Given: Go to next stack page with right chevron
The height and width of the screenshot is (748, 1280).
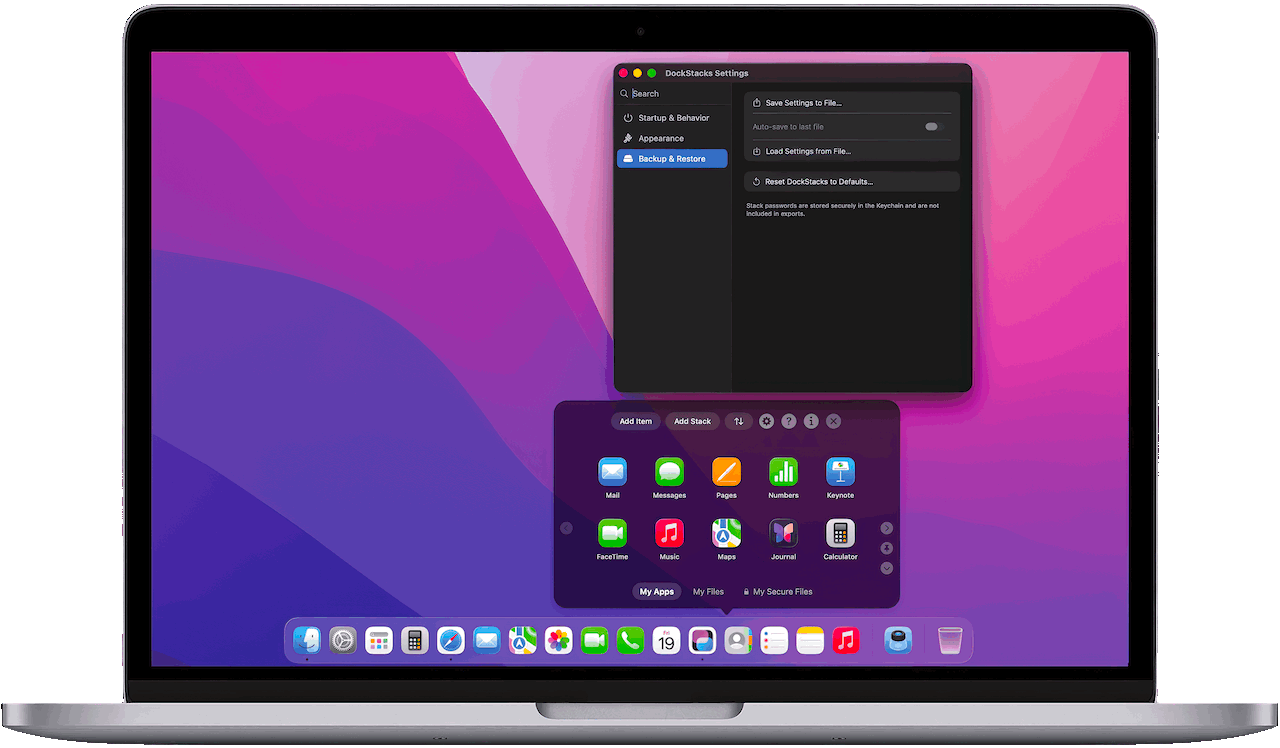Looking at the screenshot, I should pyautogui.click(x=886, y=528).
